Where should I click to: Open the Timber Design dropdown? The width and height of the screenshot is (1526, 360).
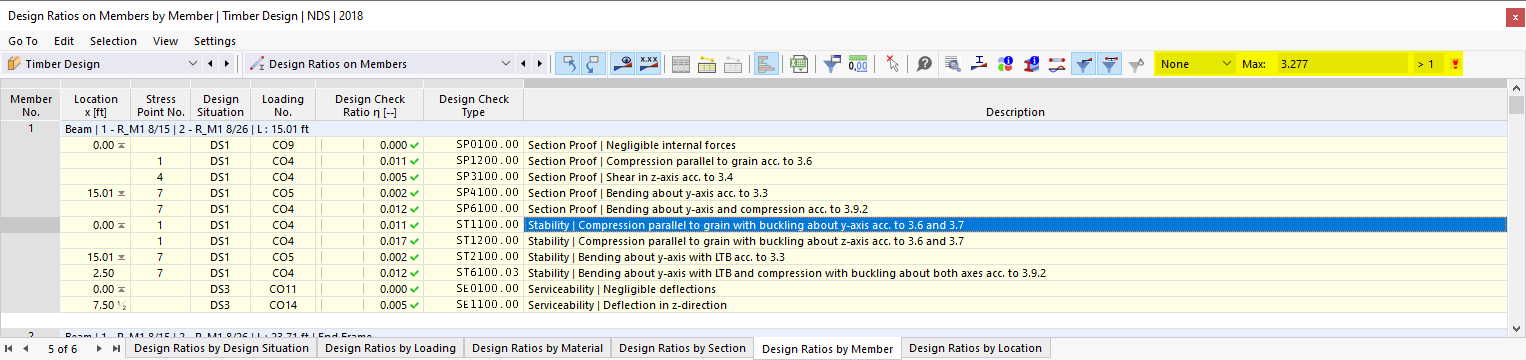[x=193, y=64]
